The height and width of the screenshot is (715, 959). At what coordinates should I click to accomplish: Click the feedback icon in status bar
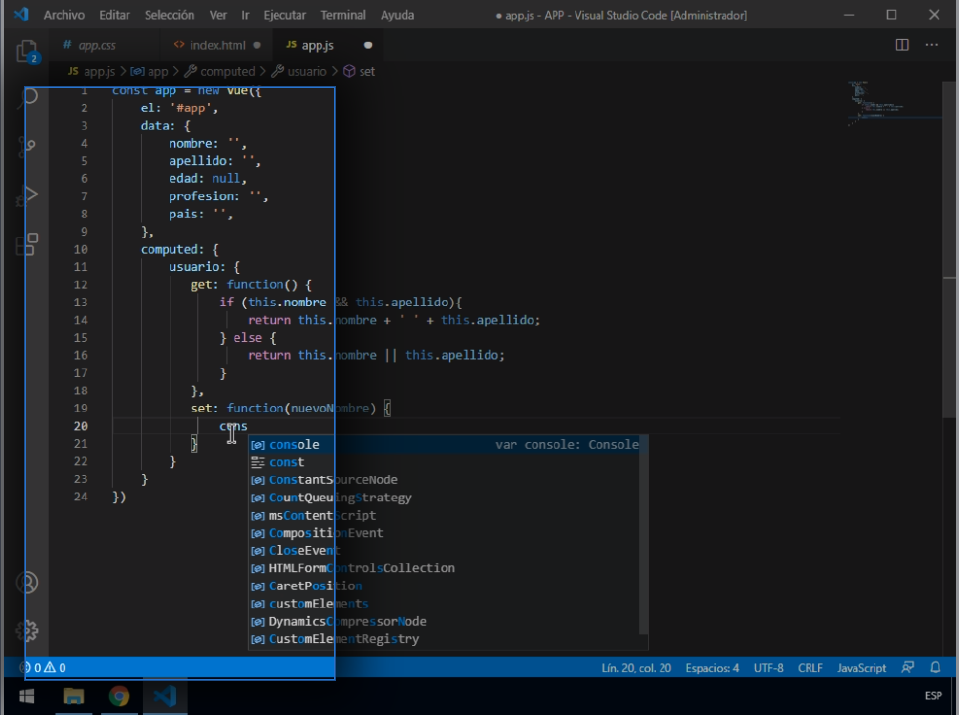(908, 668)
